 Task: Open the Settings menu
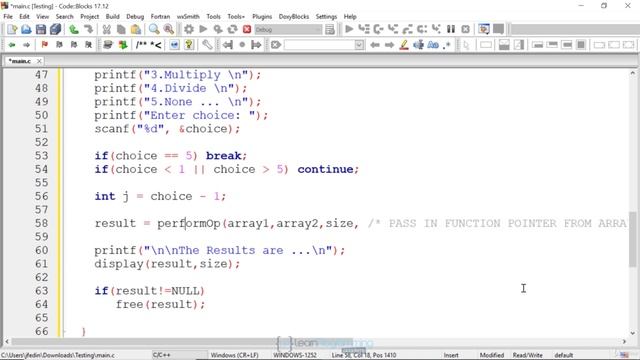pyautogui.click(x=326, y=16)
